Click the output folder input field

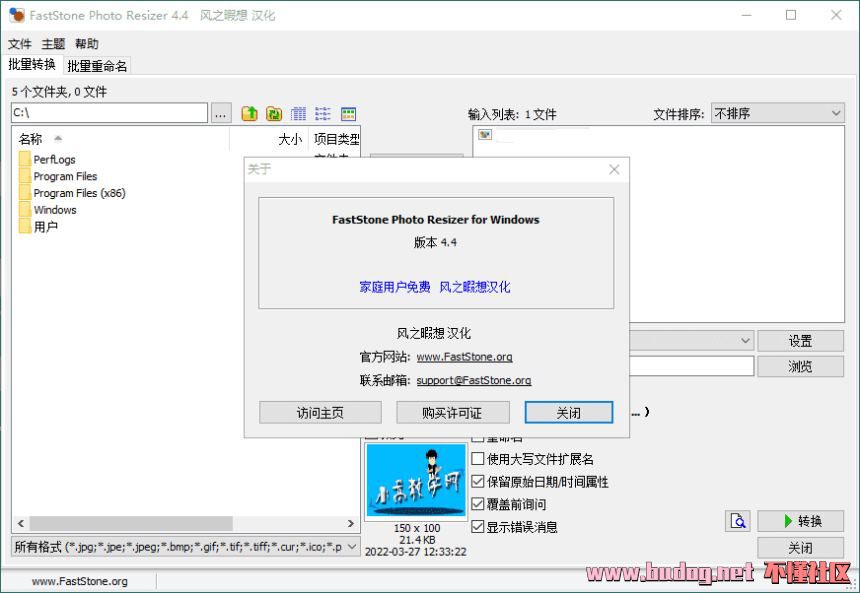(692, 366)
